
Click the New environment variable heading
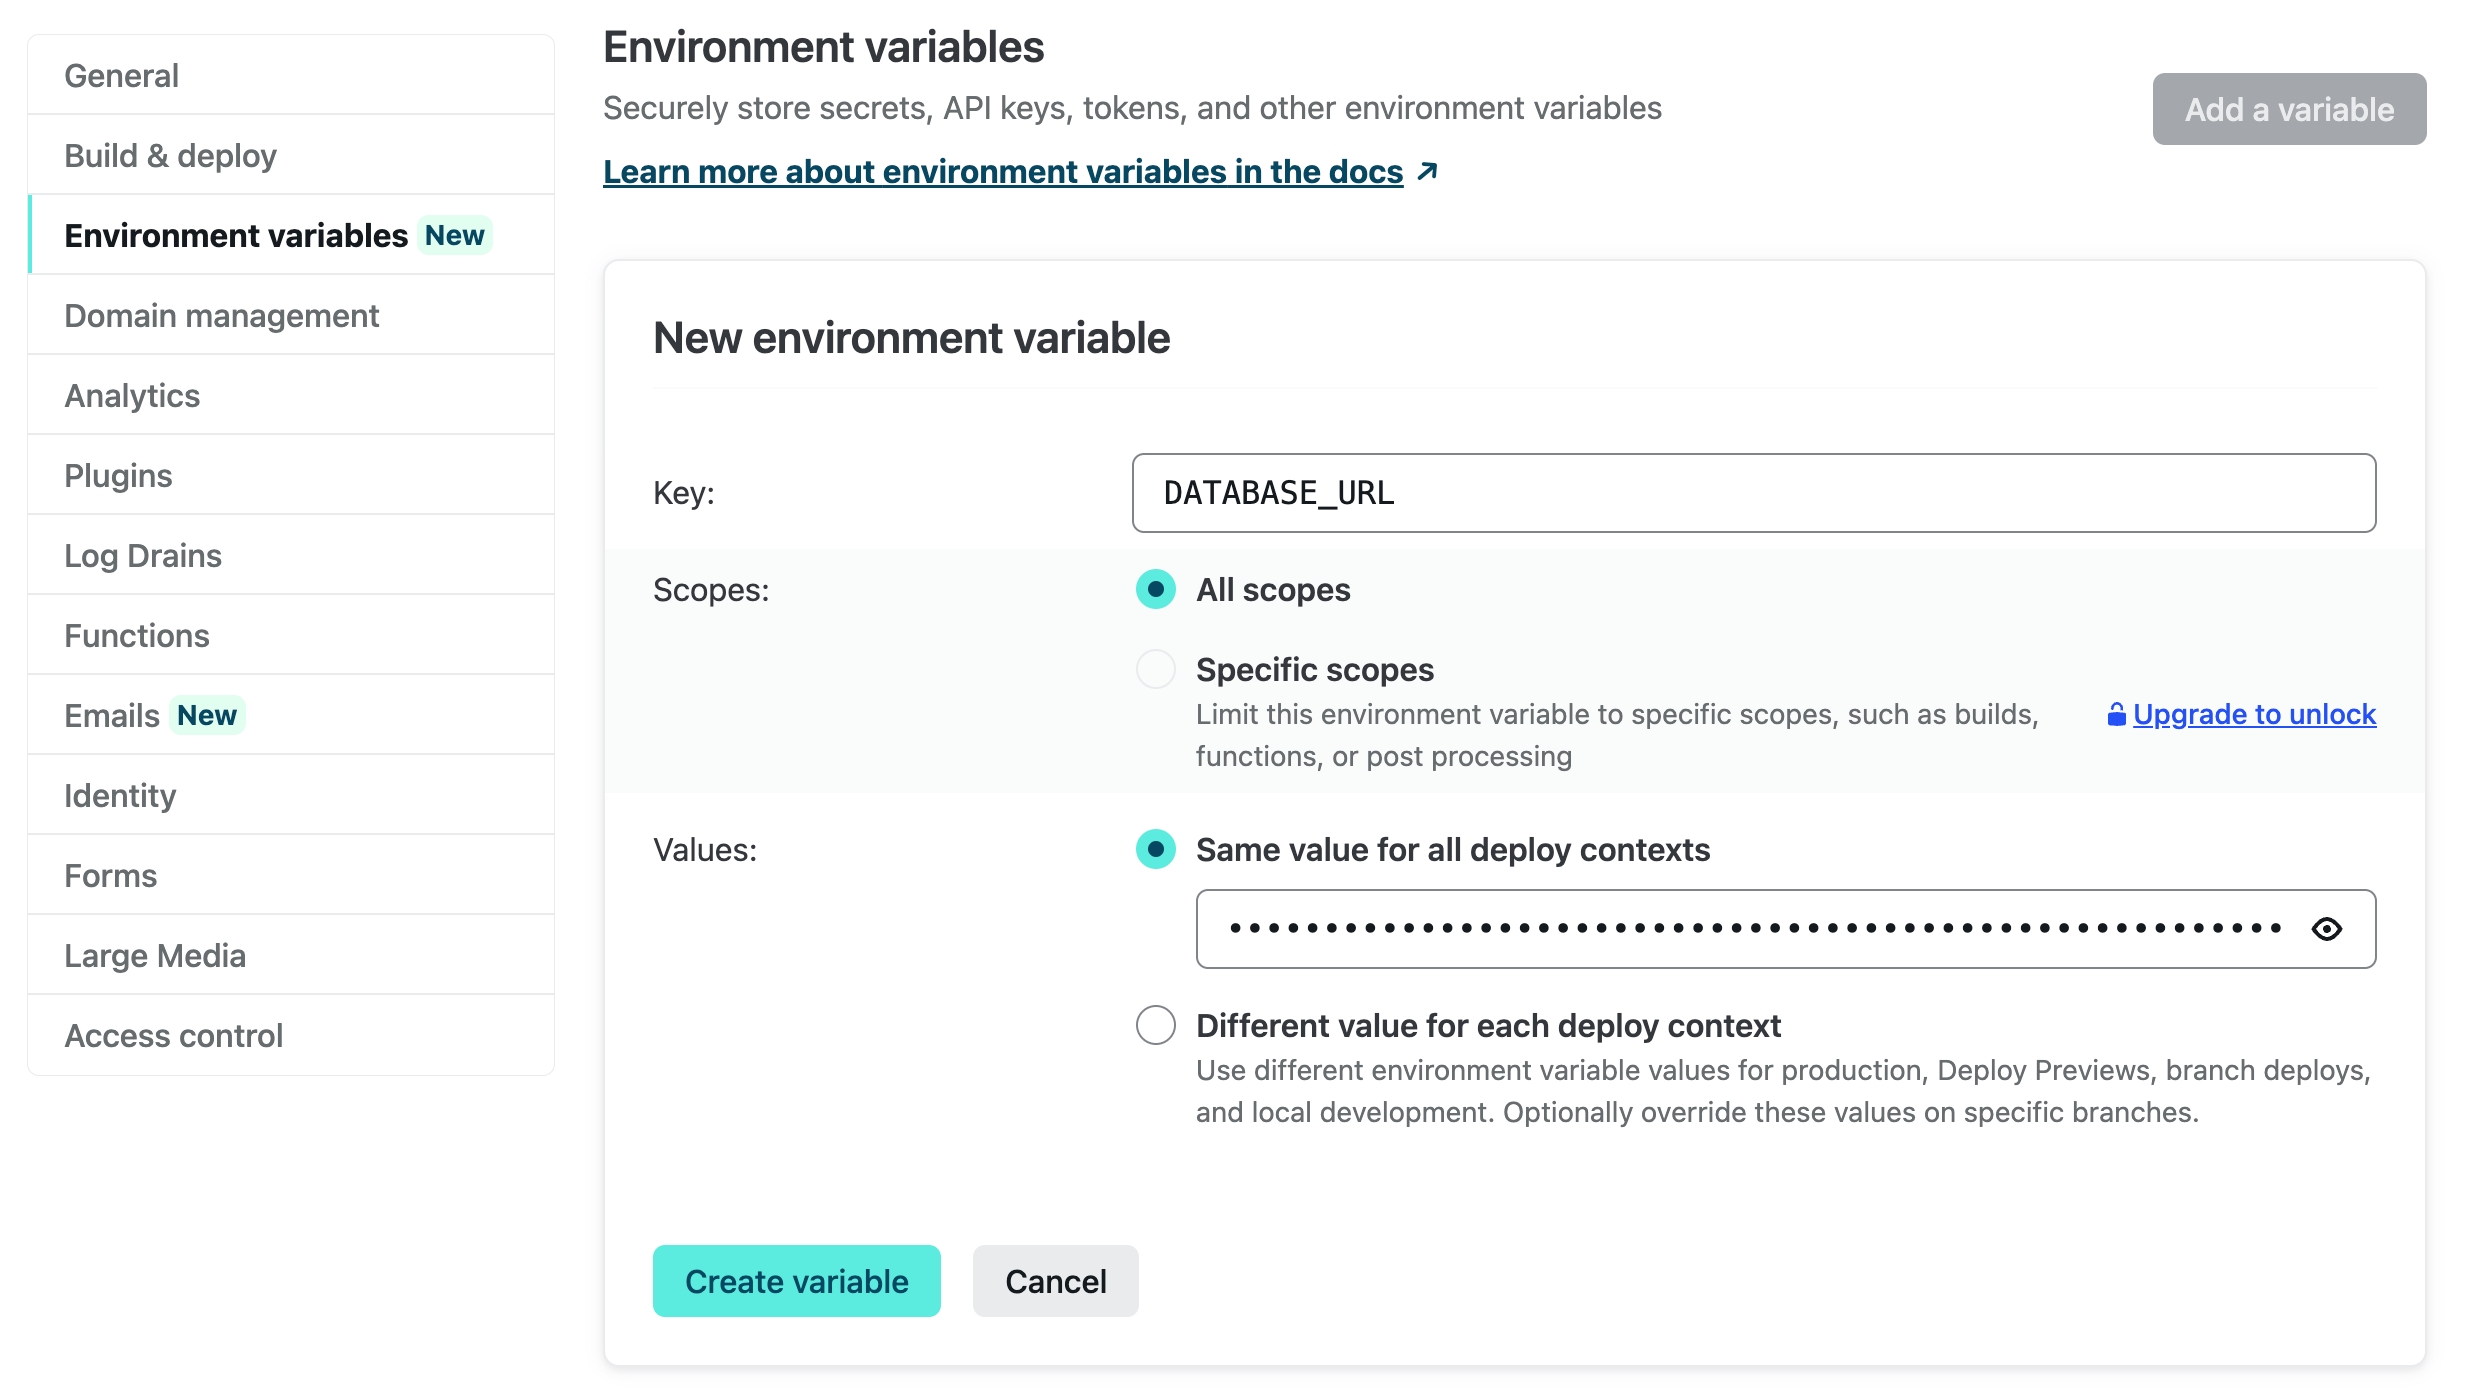[911, 338]
